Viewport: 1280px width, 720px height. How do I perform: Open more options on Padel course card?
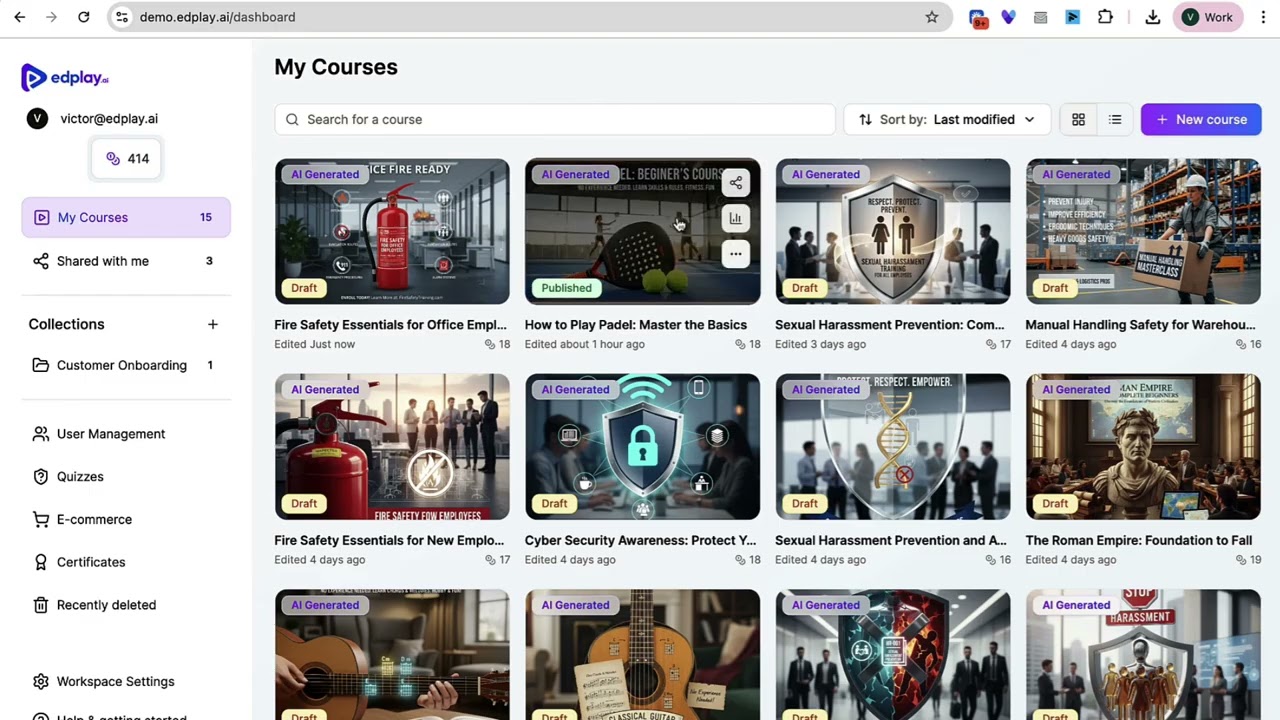click(x=736, y=254)
